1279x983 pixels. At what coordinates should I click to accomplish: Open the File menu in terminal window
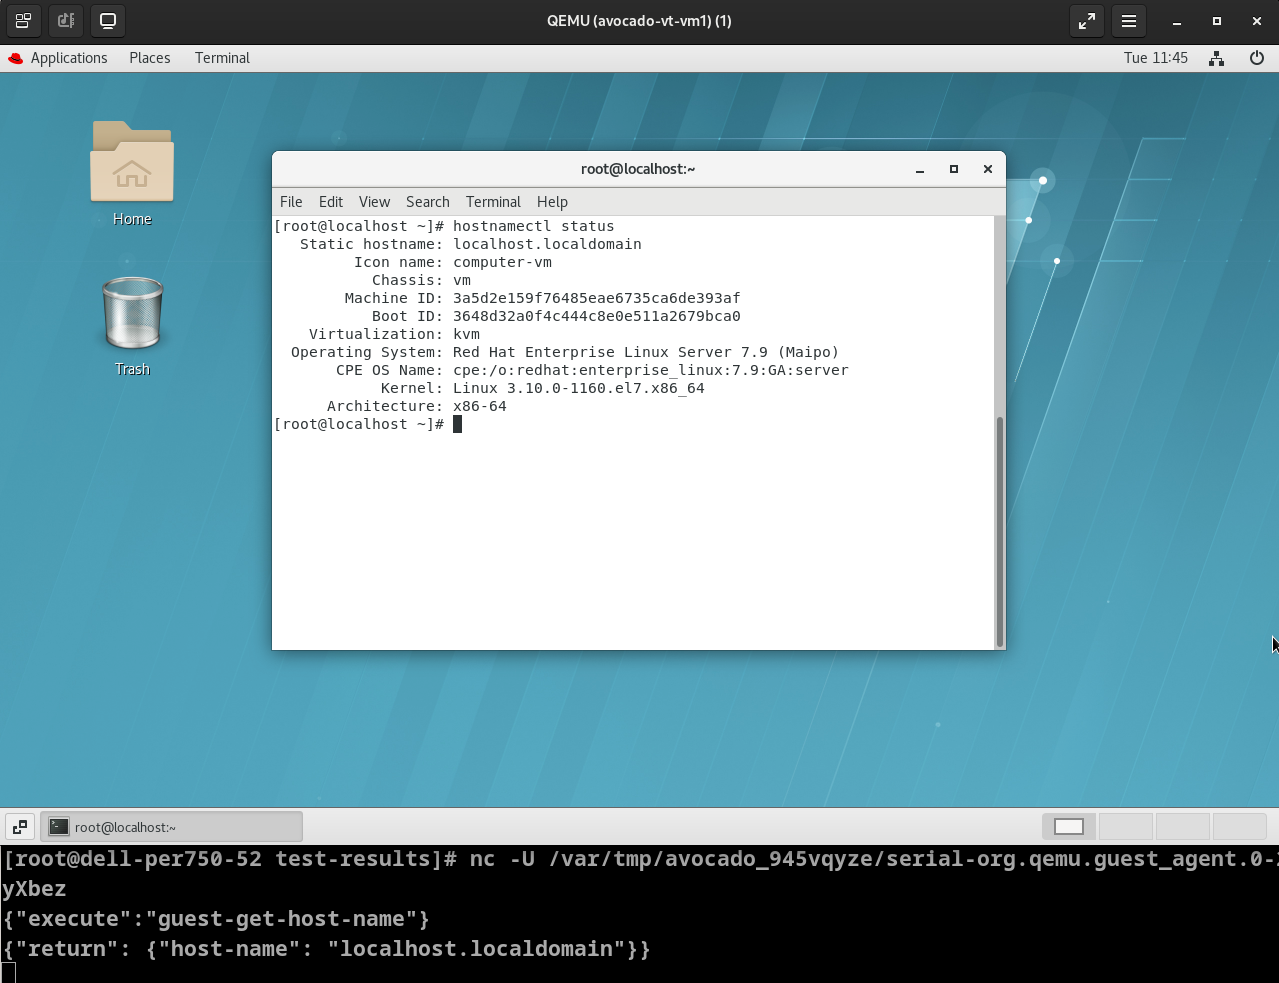[291, 202]
